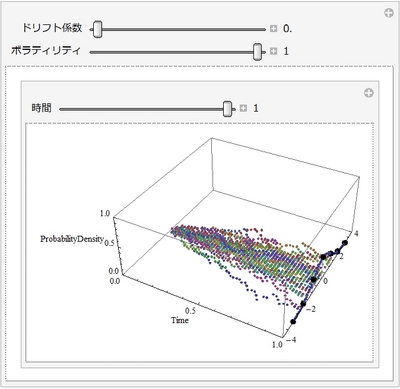Click the black point near axis value −2
This screenshot has width=400, height=389.
303,304
